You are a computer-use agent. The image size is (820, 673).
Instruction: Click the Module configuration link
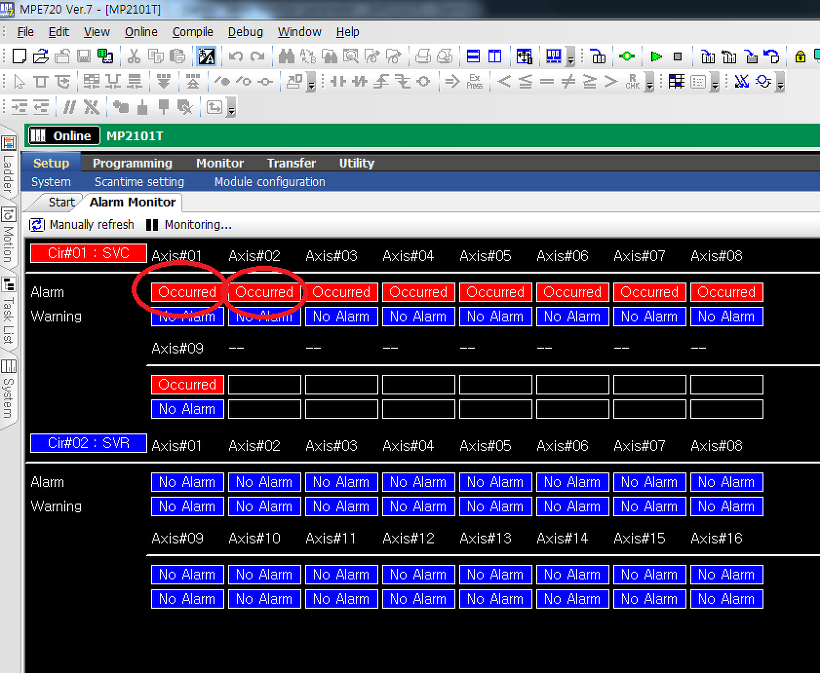point(270,182)
